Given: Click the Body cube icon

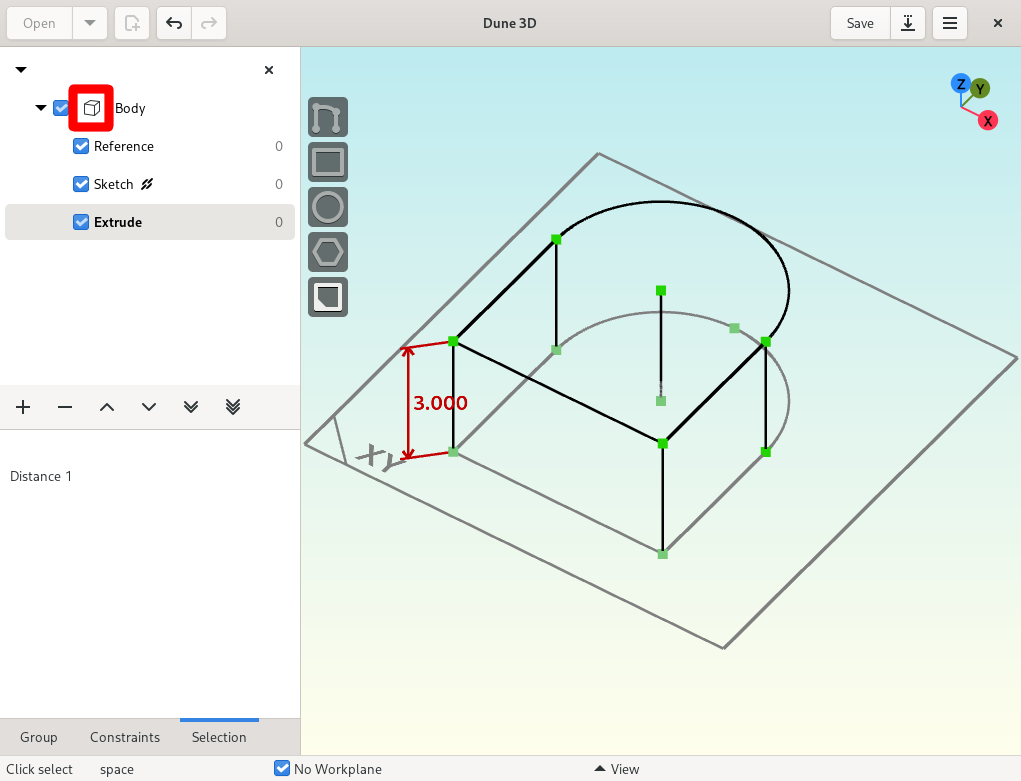Looking at the screenshot, I should (x=91, y=108).
